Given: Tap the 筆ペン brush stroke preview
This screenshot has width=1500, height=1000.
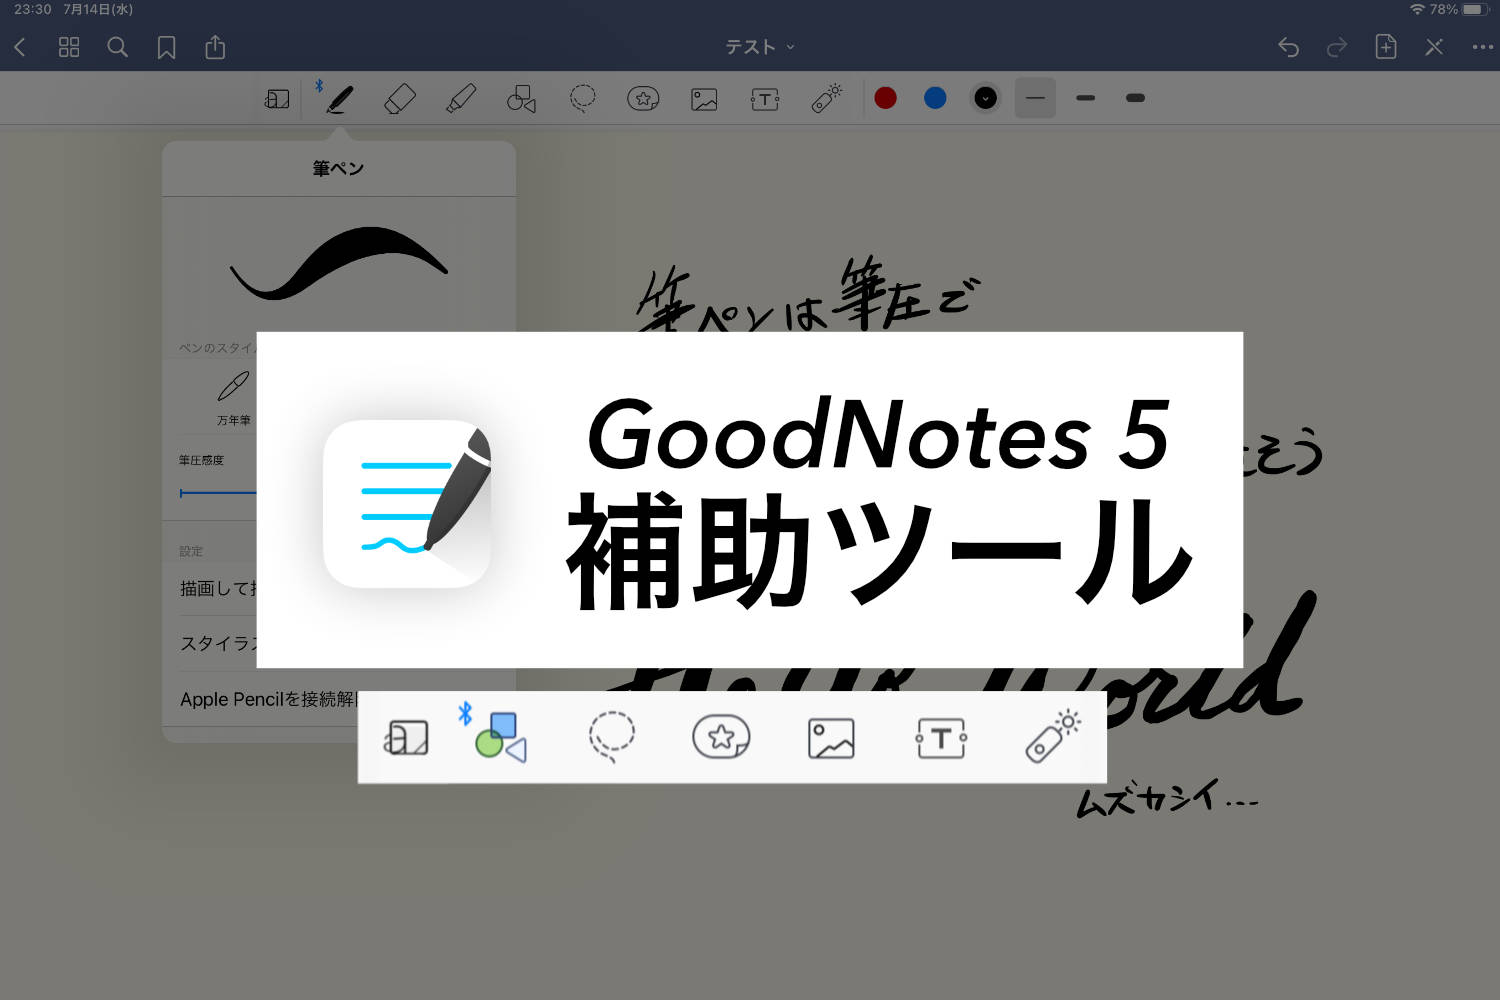Looking at the screenshot, I should 338,265.
